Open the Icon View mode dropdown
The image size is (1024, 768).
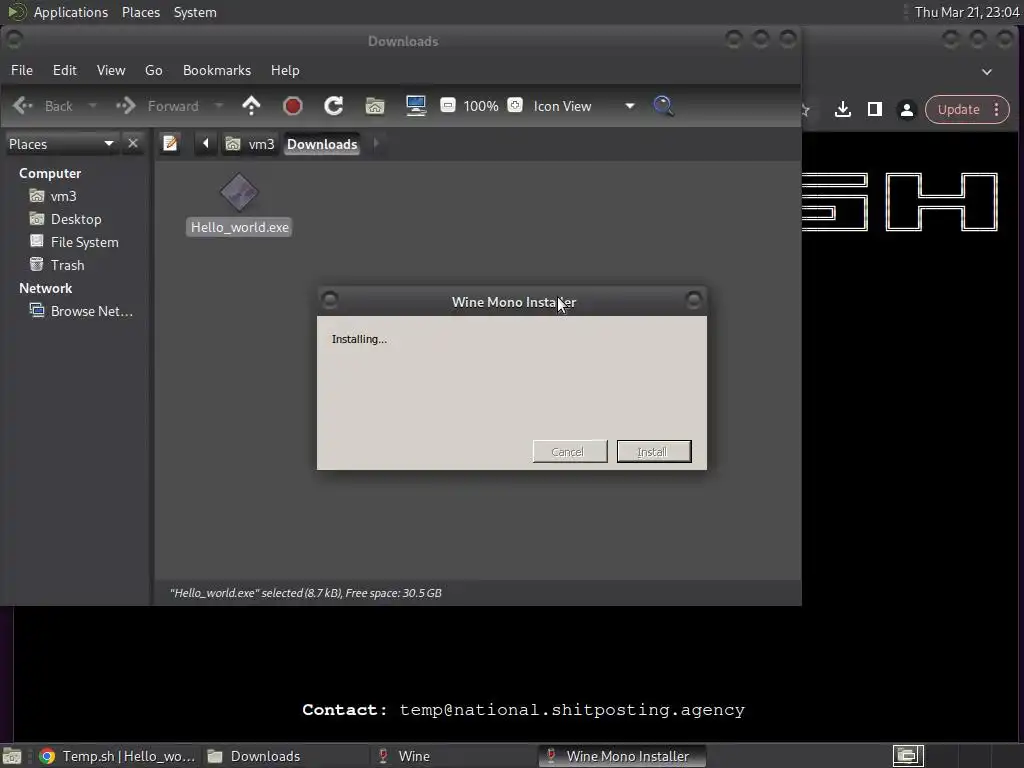pos(583,106)
